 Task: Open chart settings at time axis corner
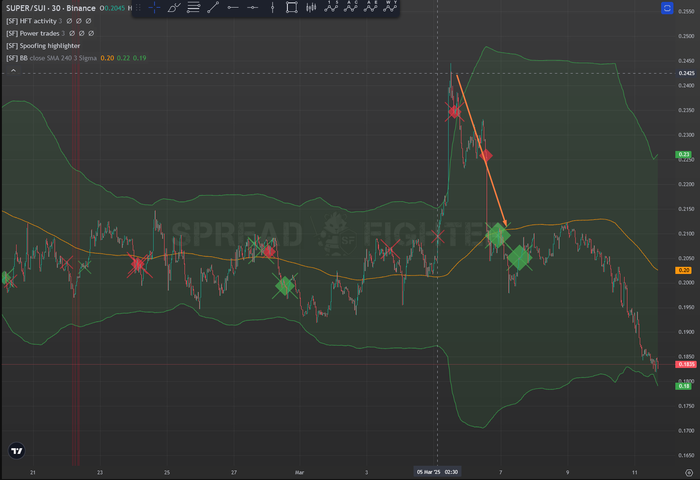[689, 472]
